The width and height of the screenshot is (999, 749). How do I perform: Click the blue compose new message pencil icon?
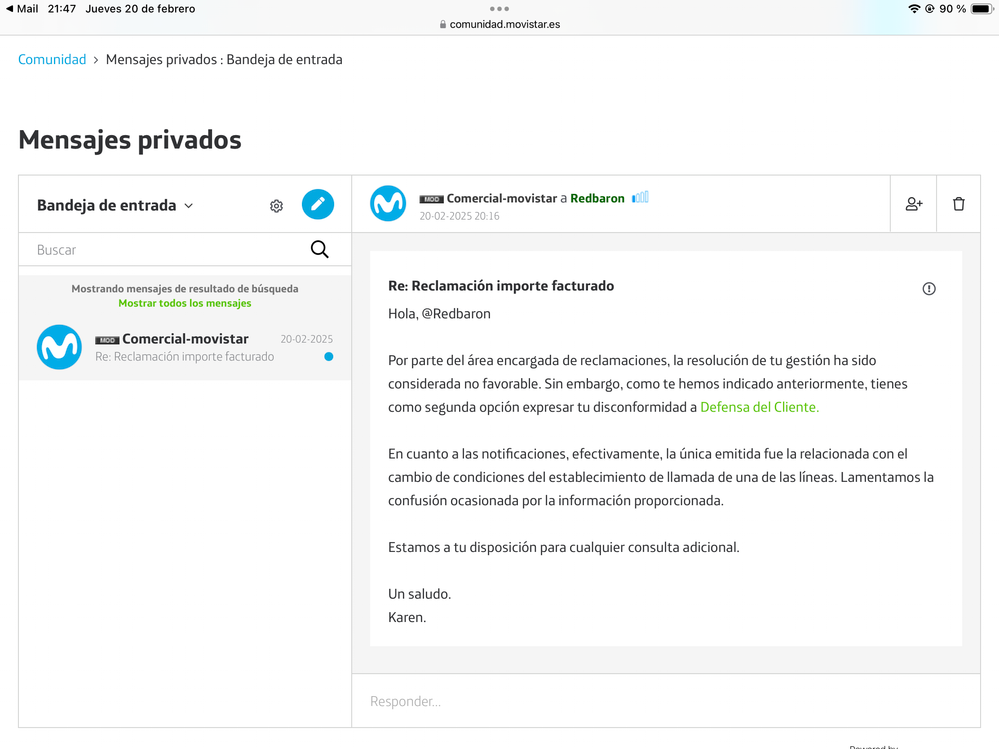coord(318,204)
